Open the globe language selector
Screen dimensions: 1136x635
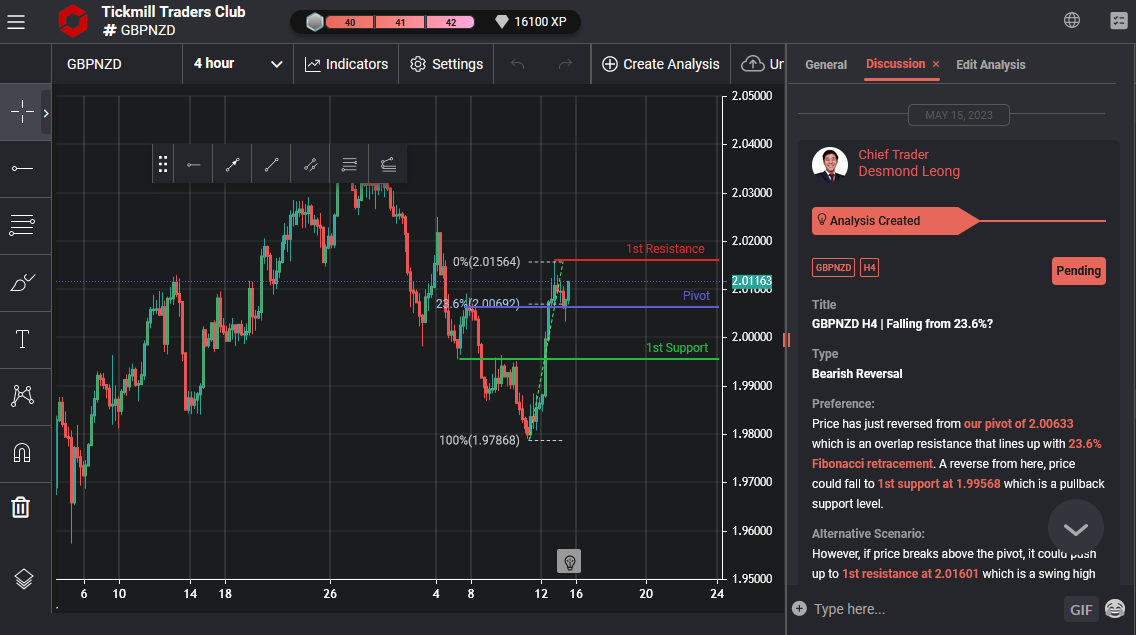point(1072,20)
